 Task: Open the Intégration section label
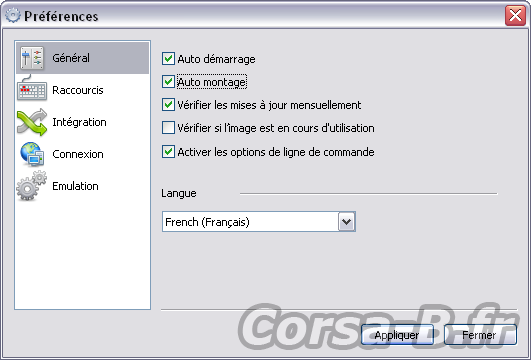coord(79,122)
